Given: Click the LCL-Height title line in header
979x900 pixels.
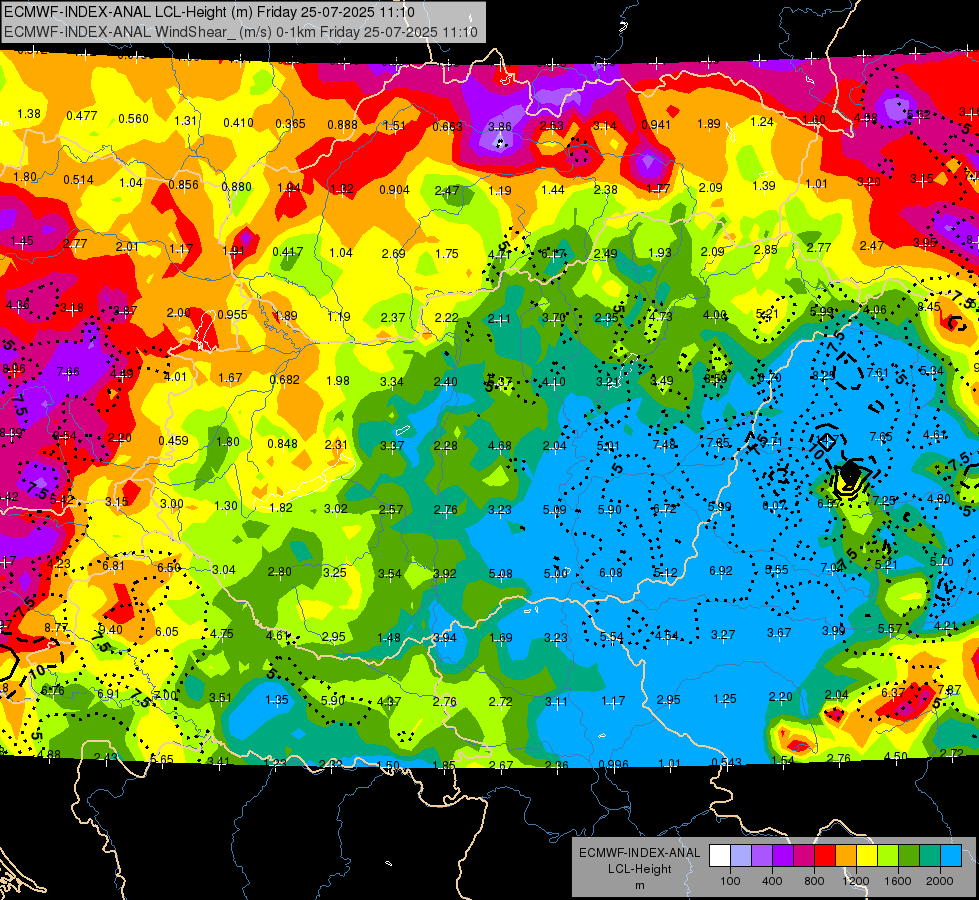Looking at the screenshot, I should 209,12.
